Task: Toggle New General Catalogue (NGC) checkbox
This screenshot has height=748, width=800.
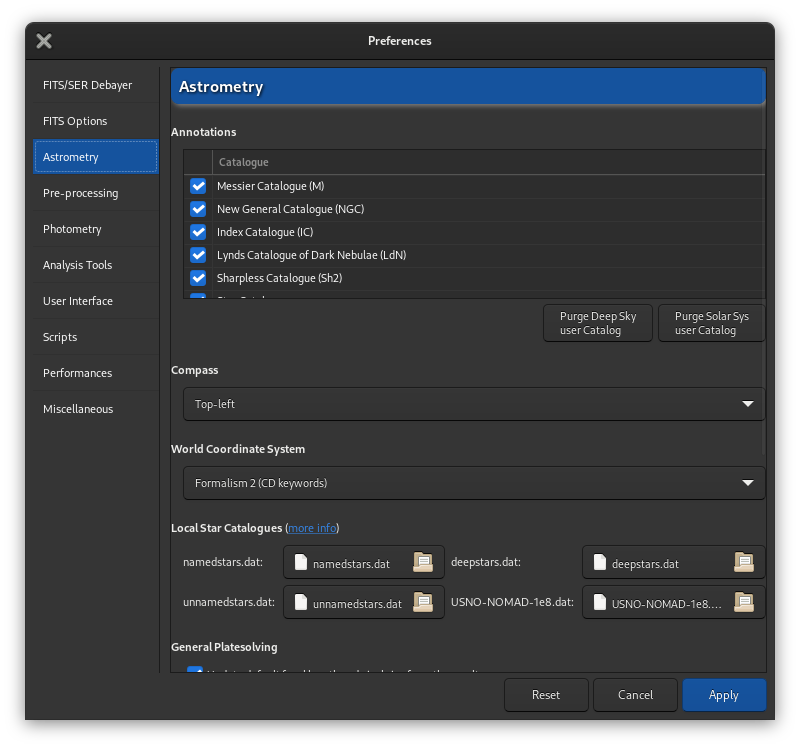Action: coord(198,209)
